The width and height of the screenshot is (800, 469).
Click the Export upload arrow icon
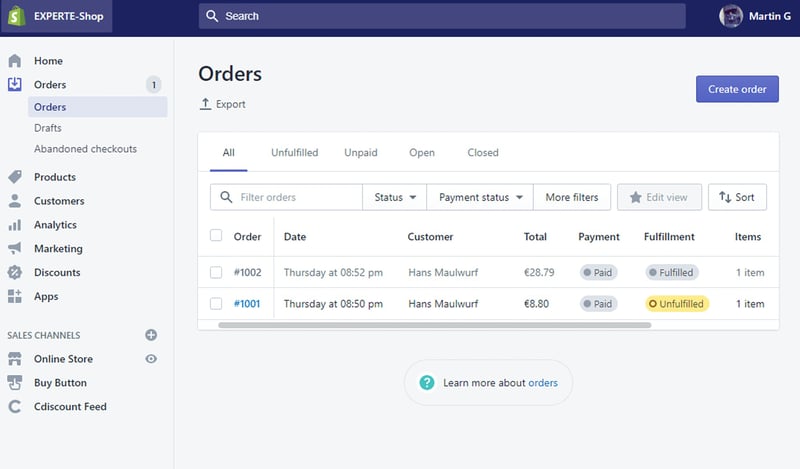(x=205, y=104)
